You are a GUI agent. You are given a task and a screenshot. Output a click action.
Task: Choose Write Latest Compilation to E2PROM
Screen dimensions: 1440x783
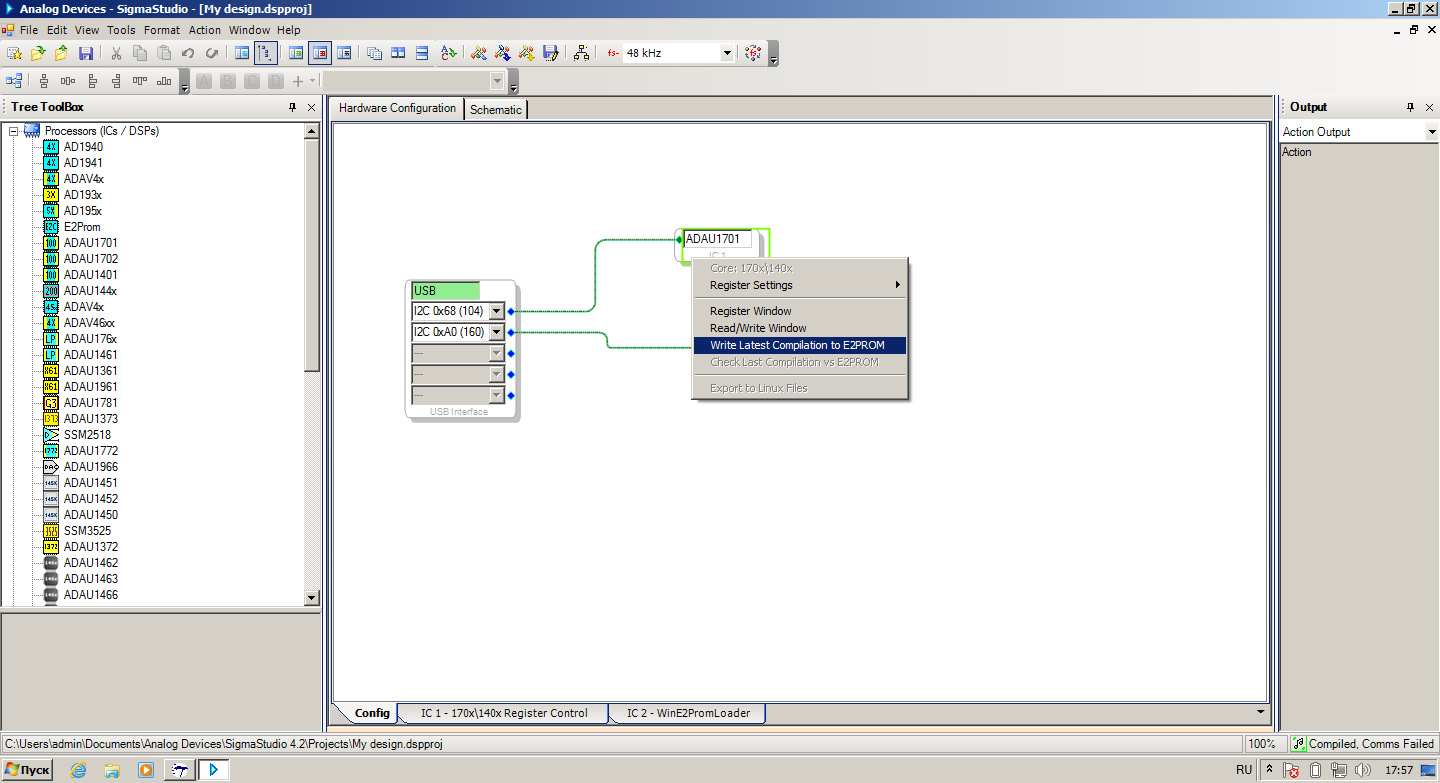click(800, 345)
